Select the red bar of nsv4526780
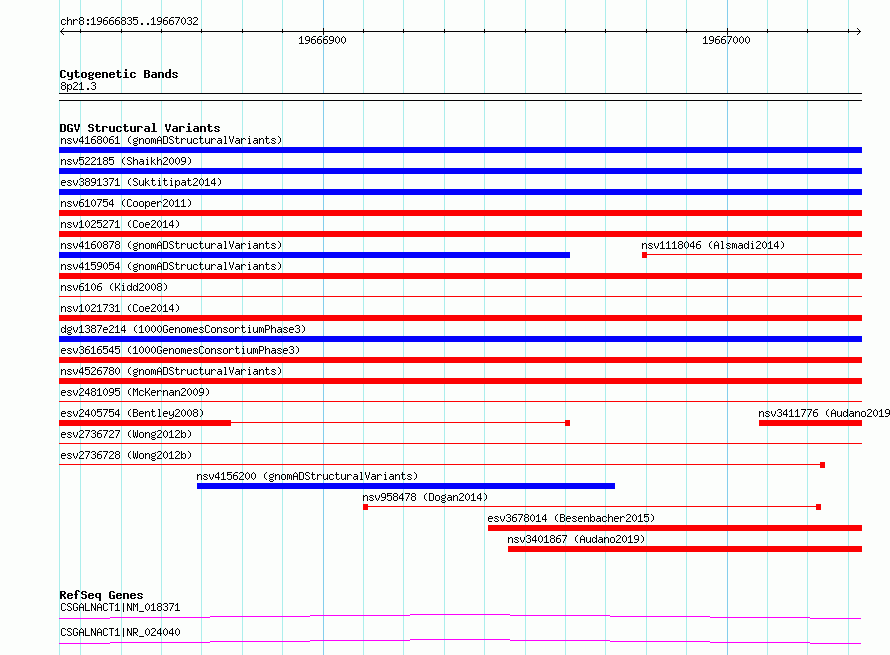 click(x=460, y=381)
